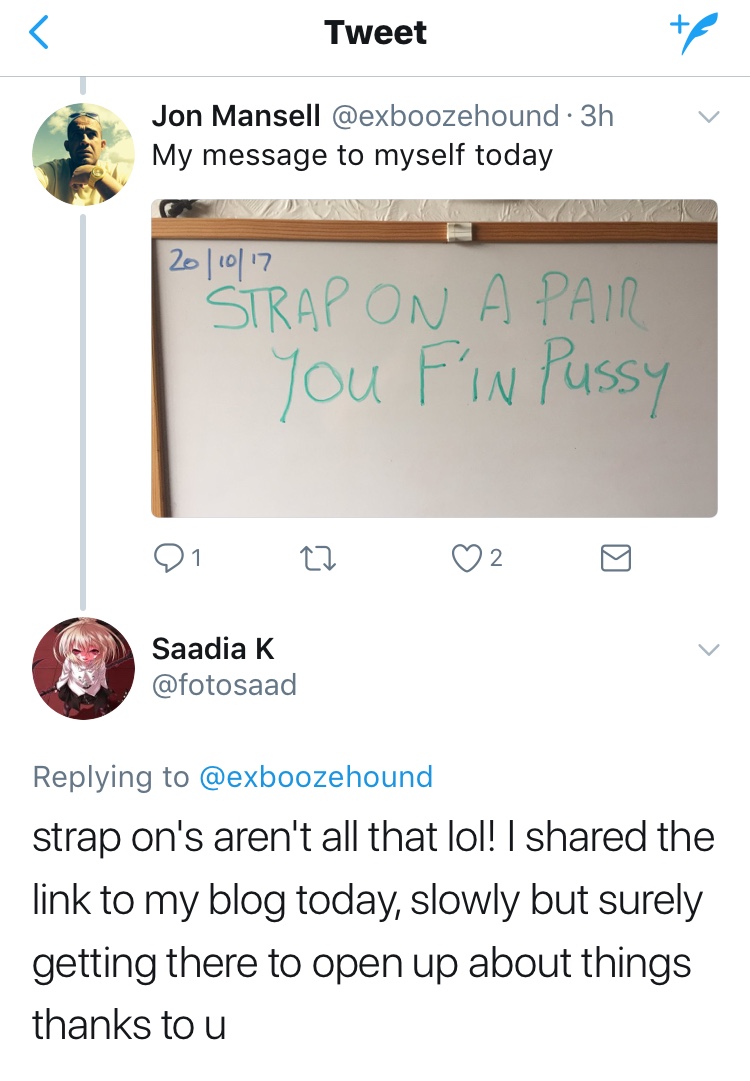Viewport: 750px width, 1081px height.
Task: Expand options chevron on Saadia K's reply
Action: click(x=709, y=649)
